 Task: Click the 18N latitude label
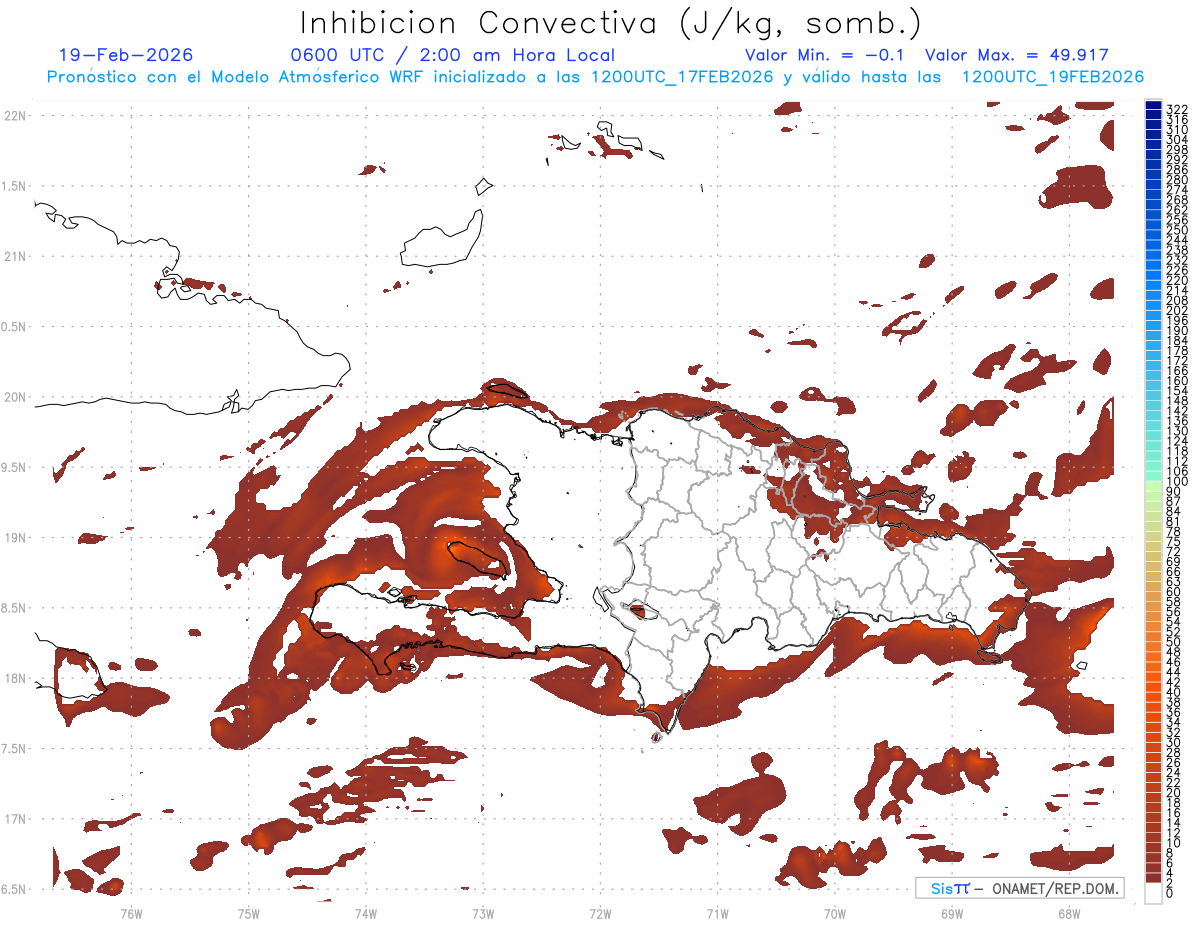point(14,678)
